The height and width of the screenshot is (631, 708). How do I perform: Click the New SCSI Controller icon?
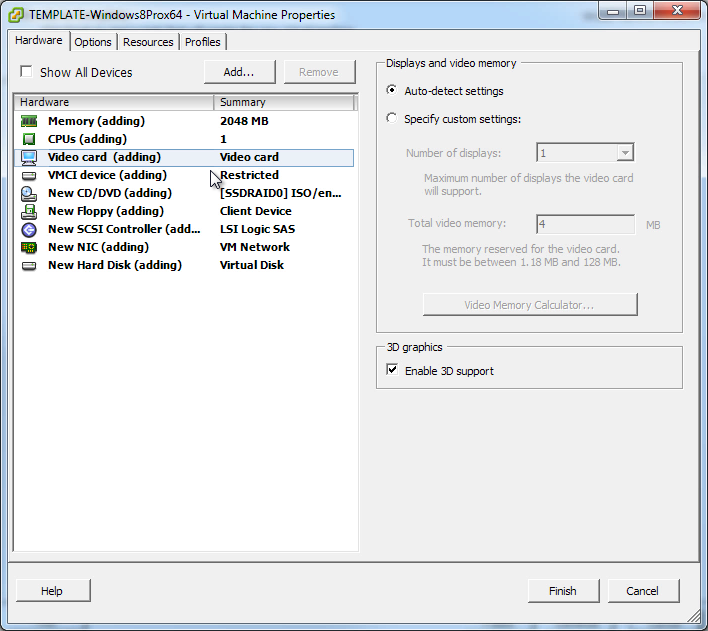(x=29, y=229)
